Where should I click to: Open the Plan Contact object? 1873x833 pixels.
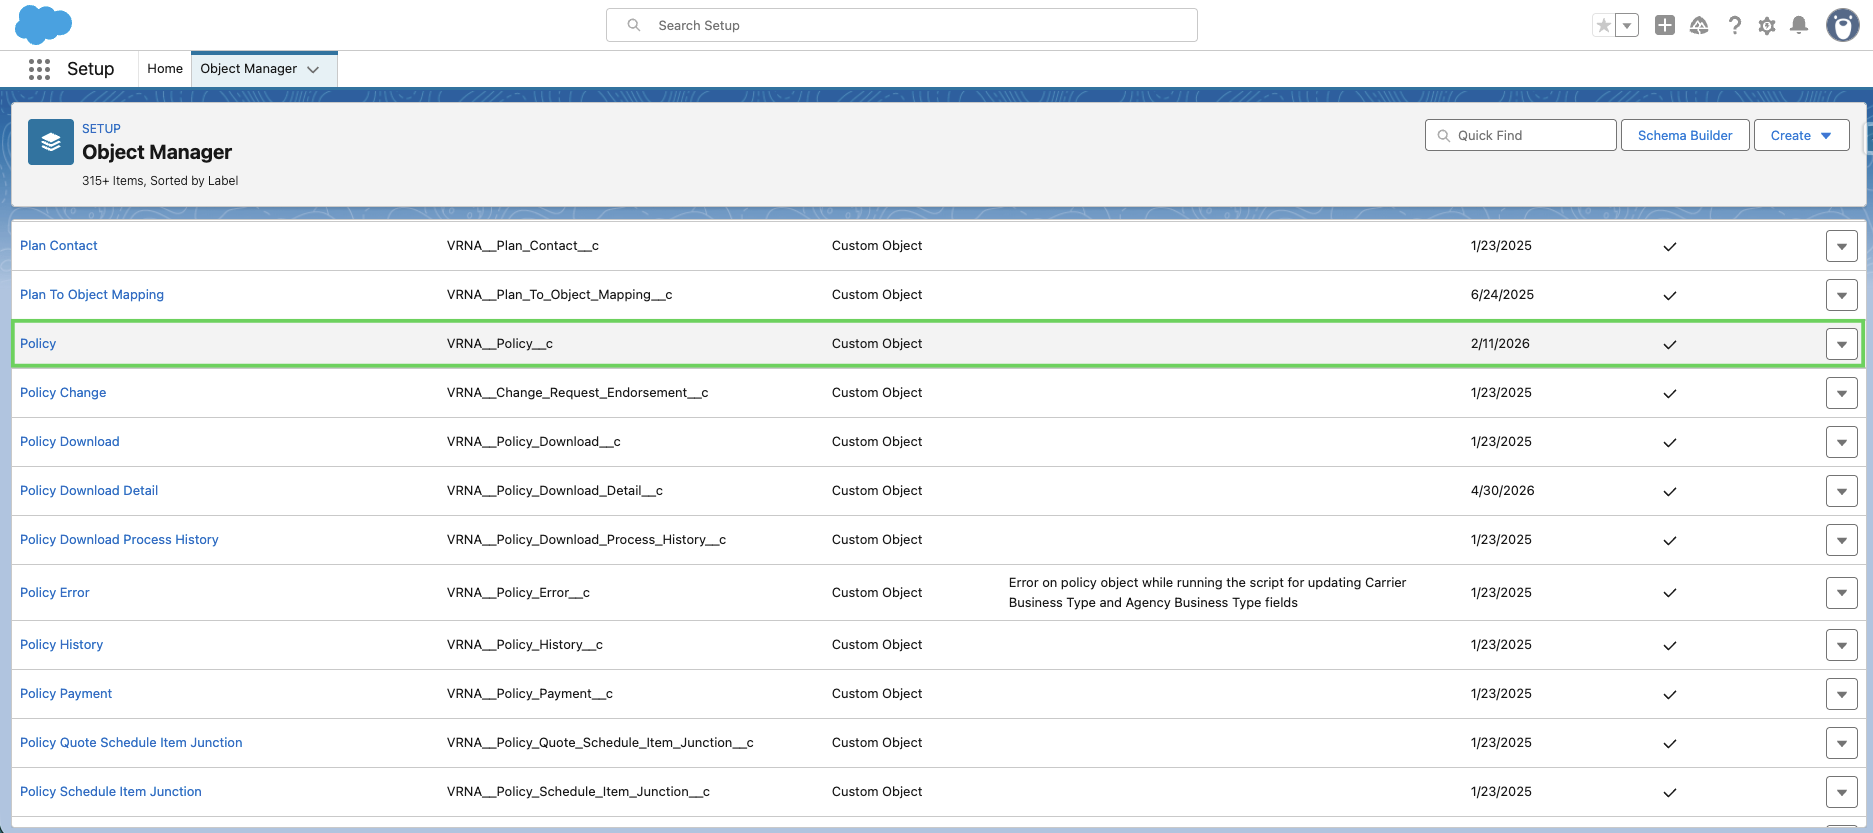59,246
